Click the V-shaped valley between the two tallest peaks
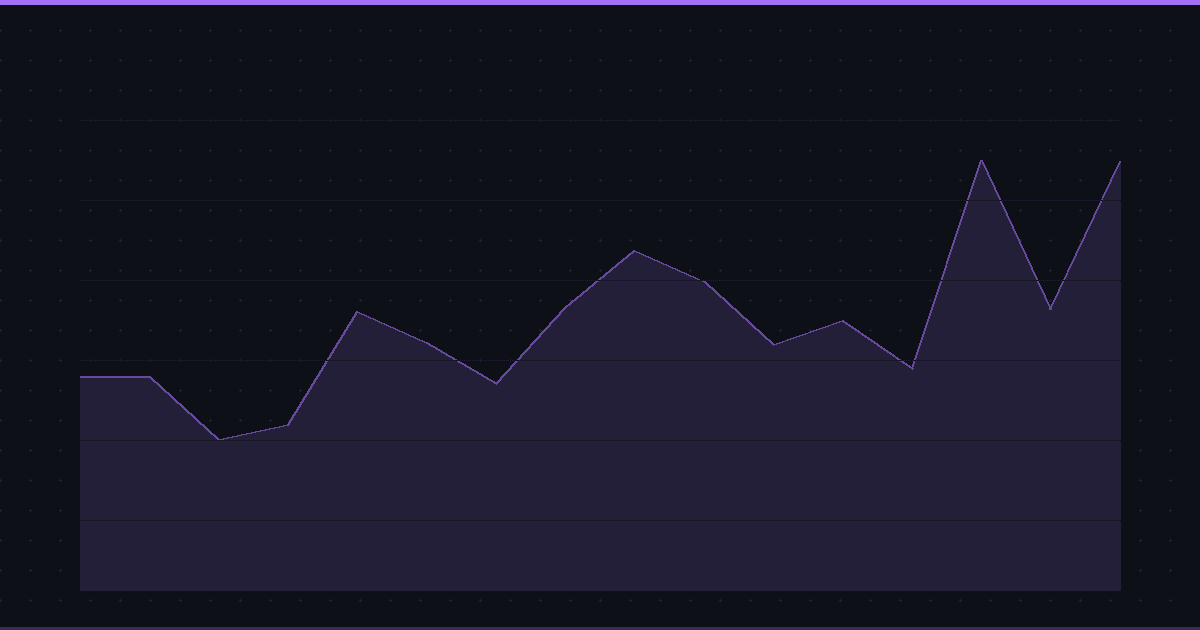 point(1050,309)
